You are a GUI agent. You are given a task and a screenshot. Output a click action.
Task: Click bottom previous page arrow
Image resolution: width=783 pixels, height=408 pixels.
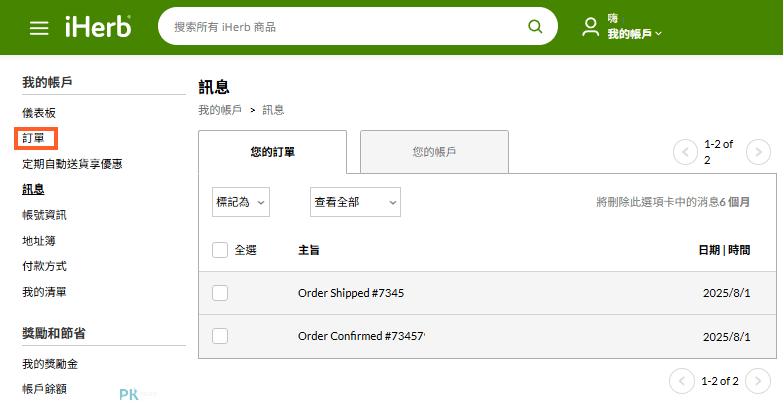(682, 381)
